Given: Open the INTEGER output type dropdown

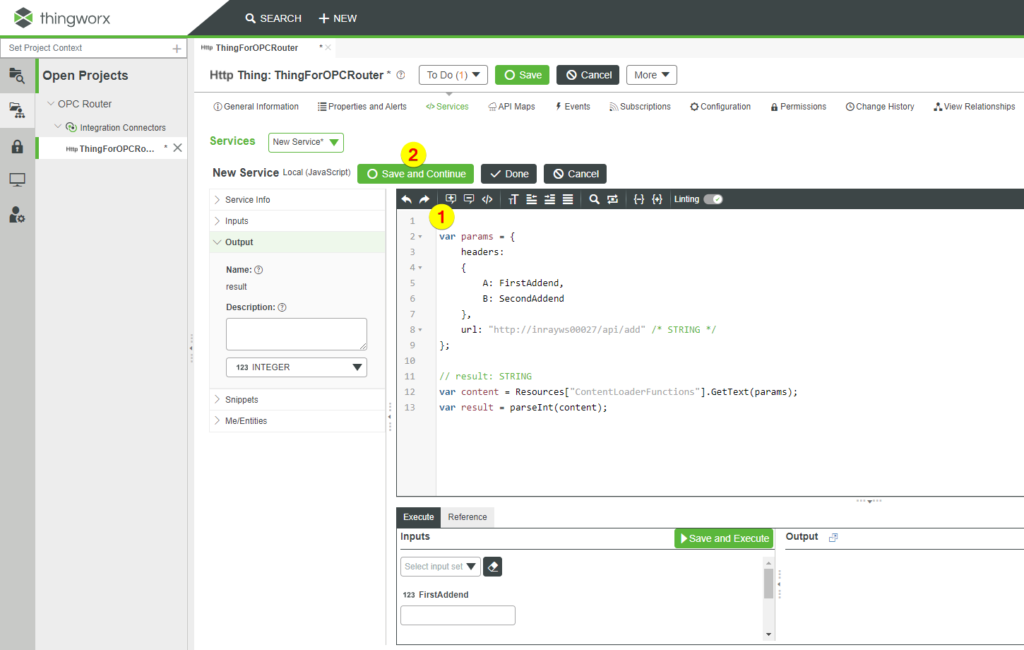Looking at the screenshot, I should coord(296,367).
